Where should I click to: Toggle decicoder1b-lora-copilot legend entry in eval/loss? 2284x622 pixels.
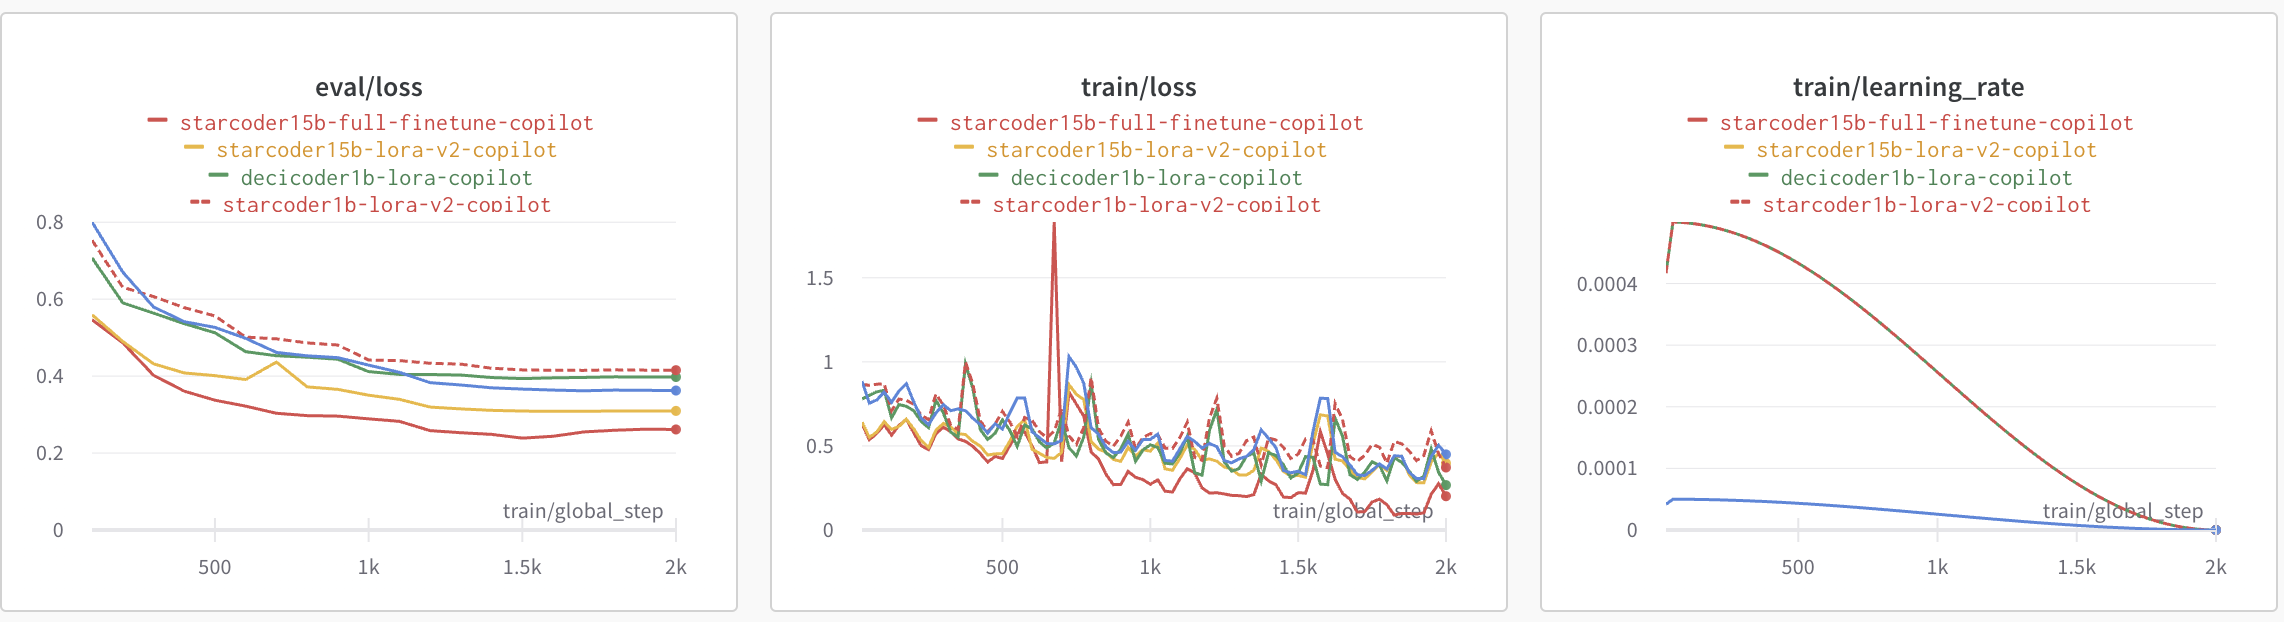point(386,178)
